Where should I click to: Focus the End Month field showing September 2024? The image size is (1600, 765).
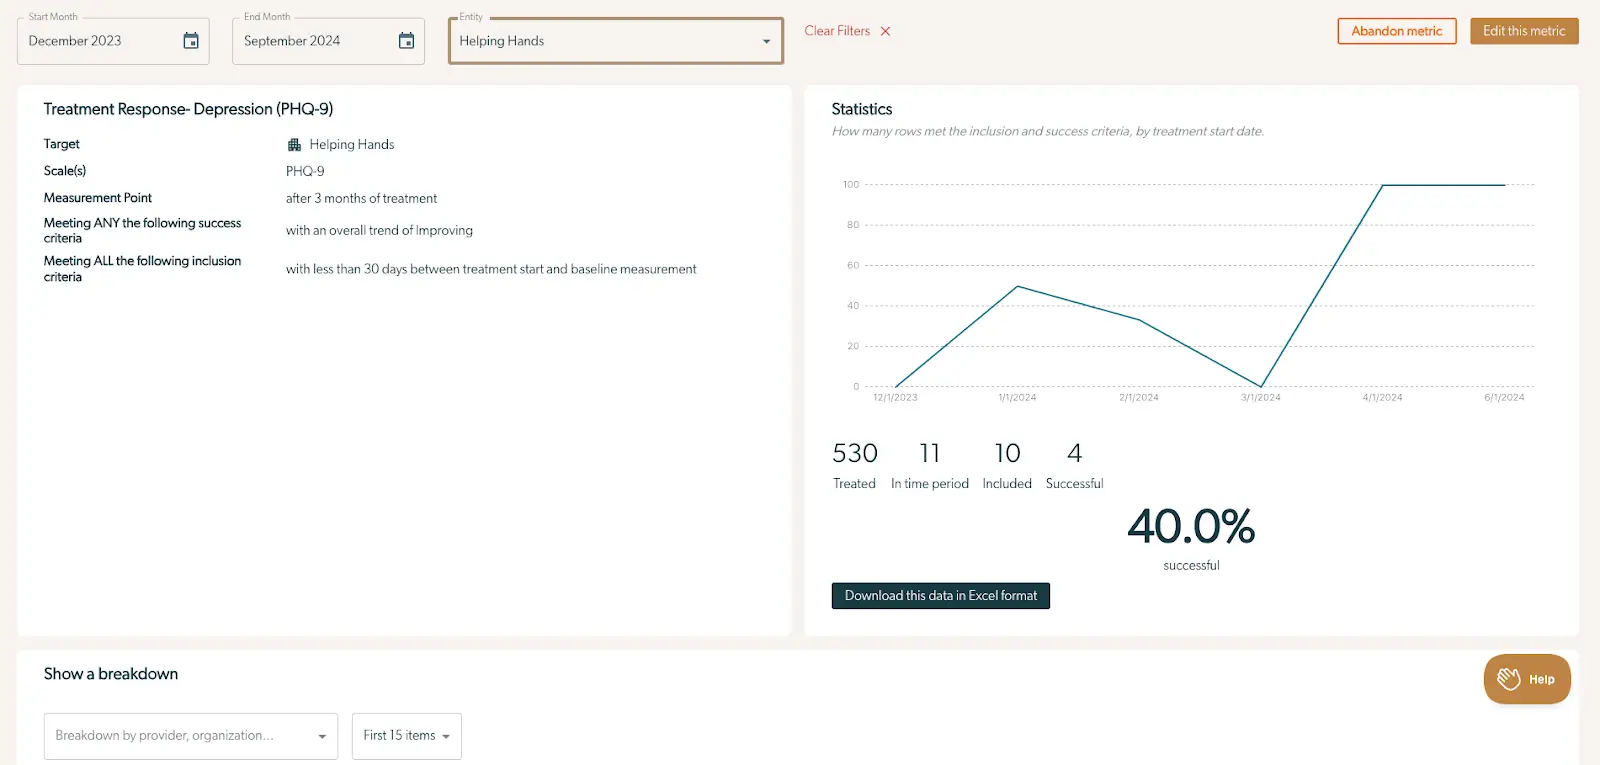310,41
